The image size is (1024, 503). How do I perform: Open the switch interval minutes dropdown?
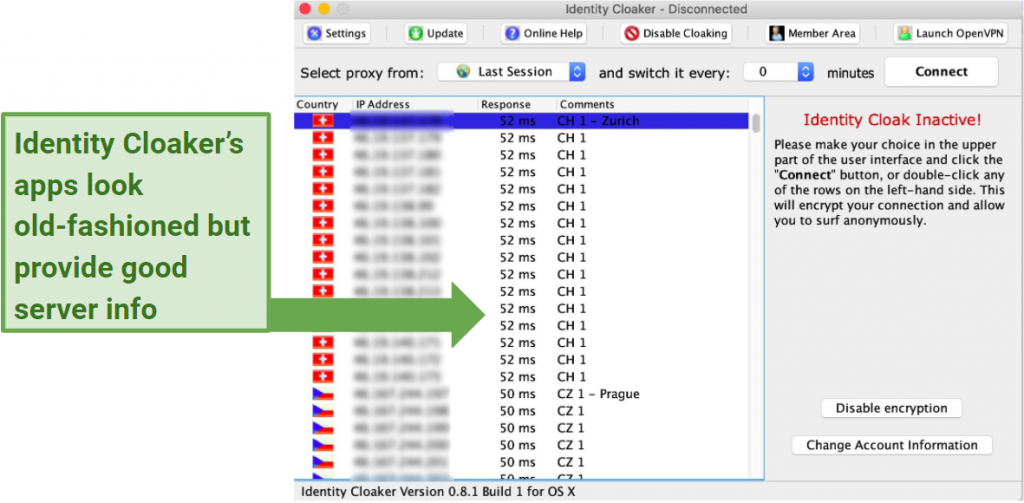pos(778,72)
